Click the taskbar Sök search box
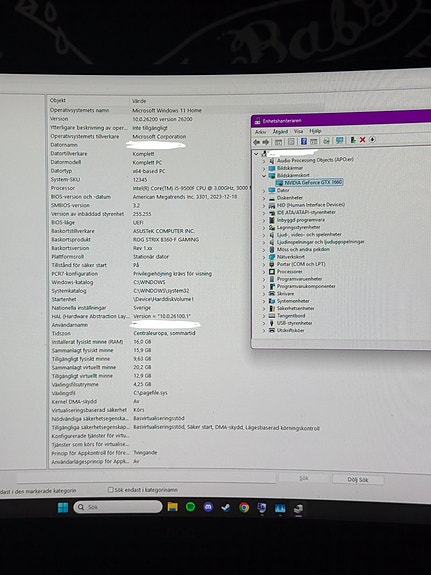Viewport: 431px width, 575px height. 118,507
